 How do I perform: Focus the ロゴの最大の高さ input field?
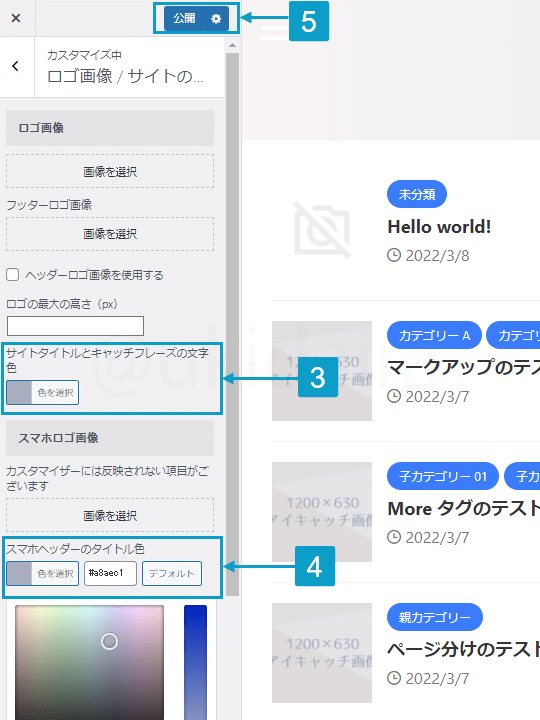(75, 326)
